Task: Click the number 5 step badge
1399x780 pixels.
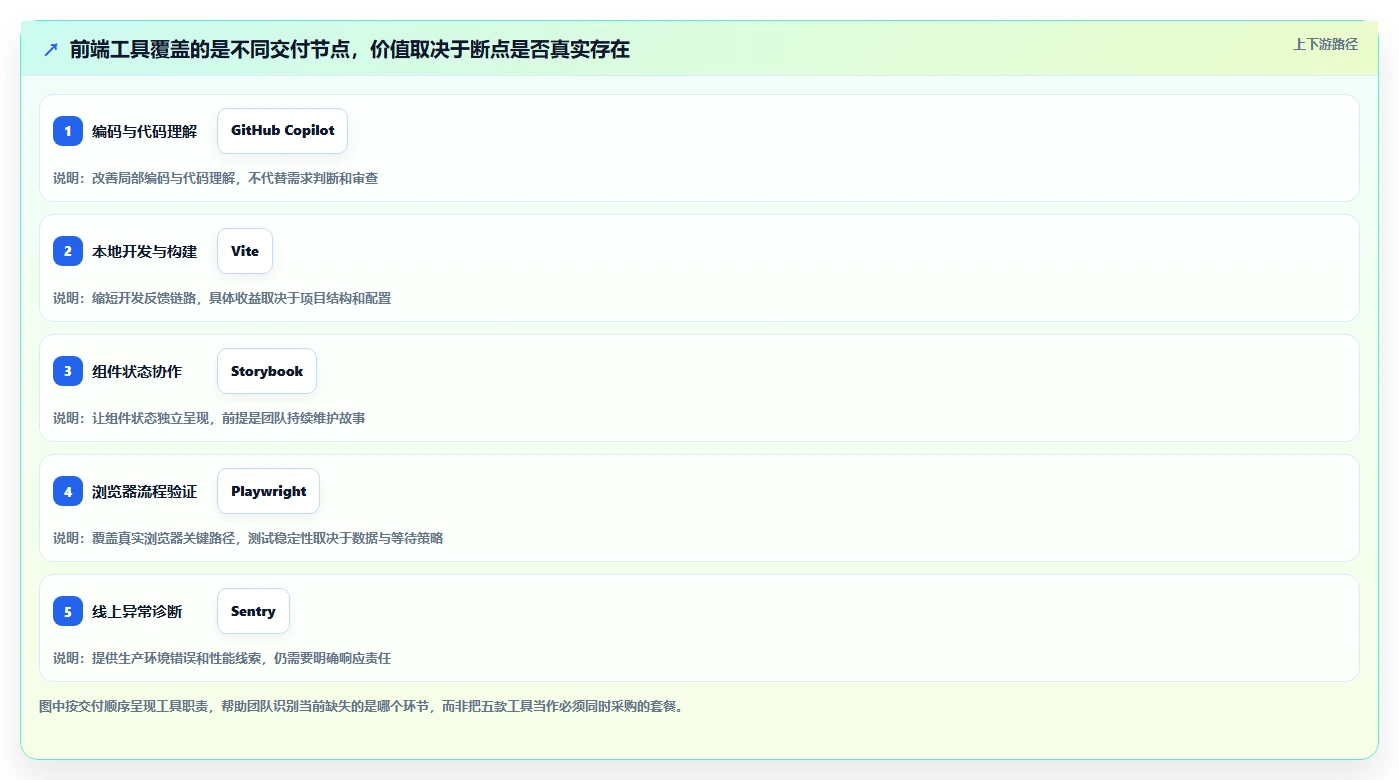Action: pyautogui.click(x=68, y=611)
